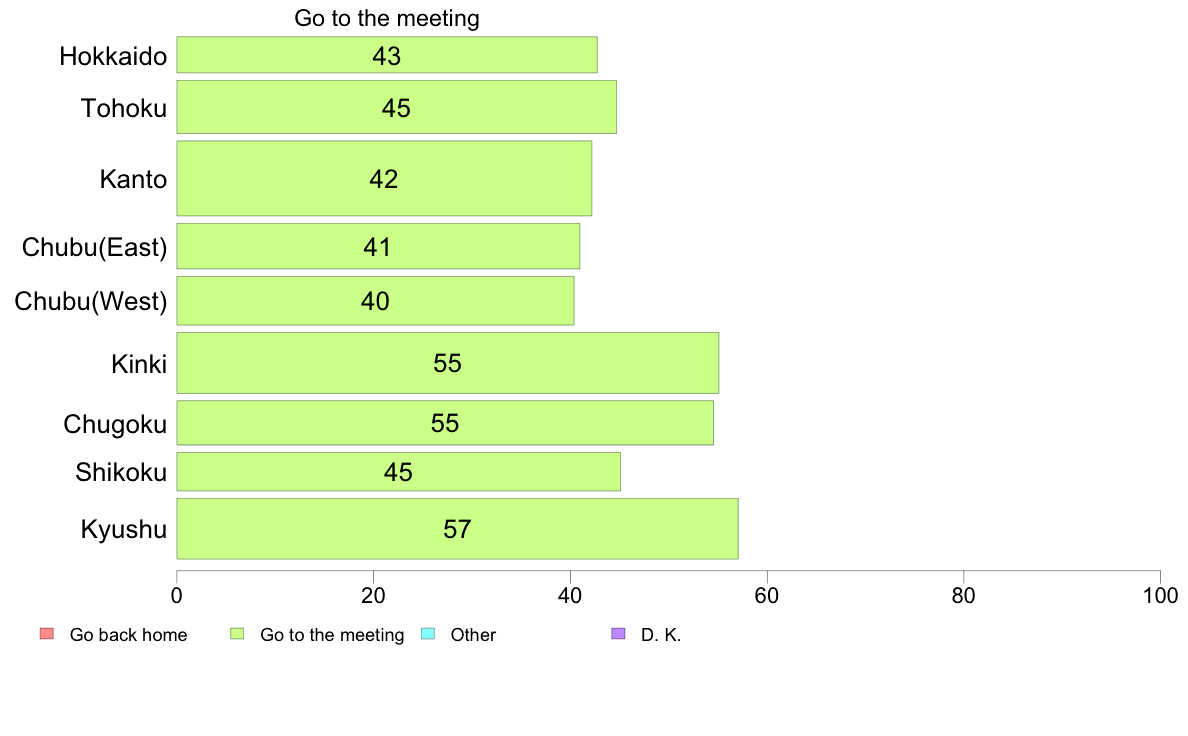Click the 0 axis tick label
Image resolution: width=1188 pixels, height=736 pixels.
coord(177,596)
